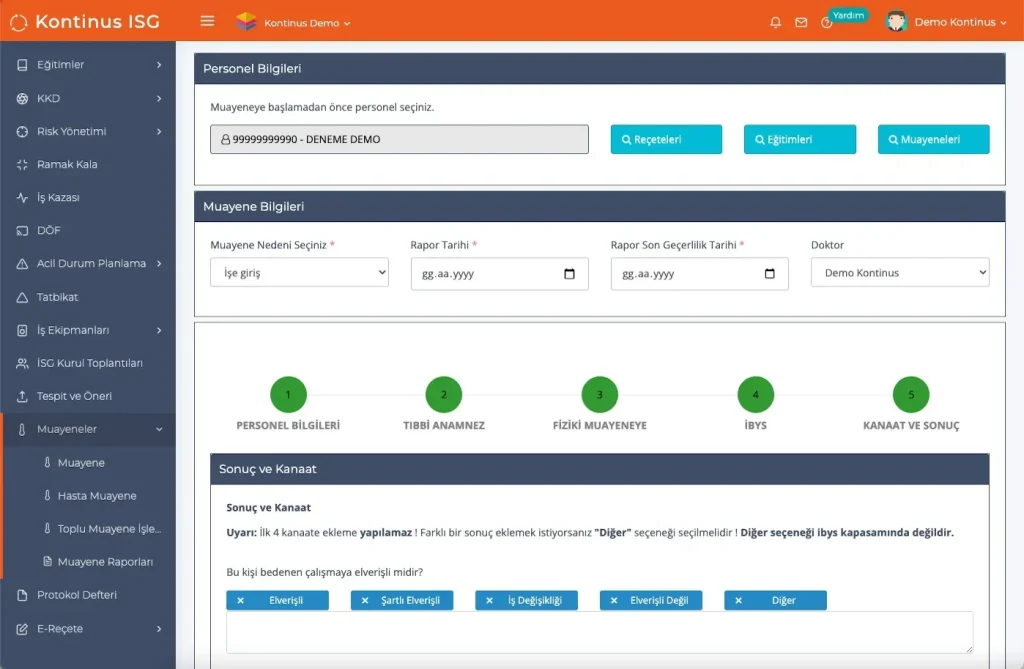
Task: Click the Ramak Kala sidebar icon
Action: pyautogui.click(x=22, y=165)
